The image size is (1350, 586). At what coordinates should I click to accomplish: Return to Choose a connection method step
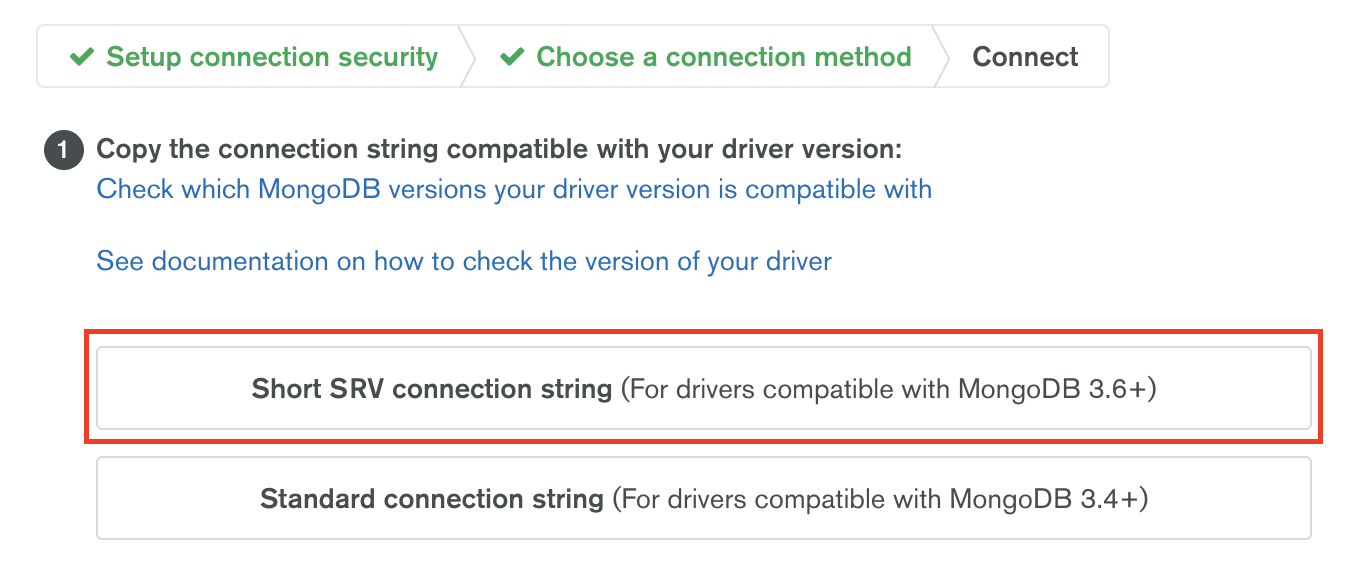706,57
